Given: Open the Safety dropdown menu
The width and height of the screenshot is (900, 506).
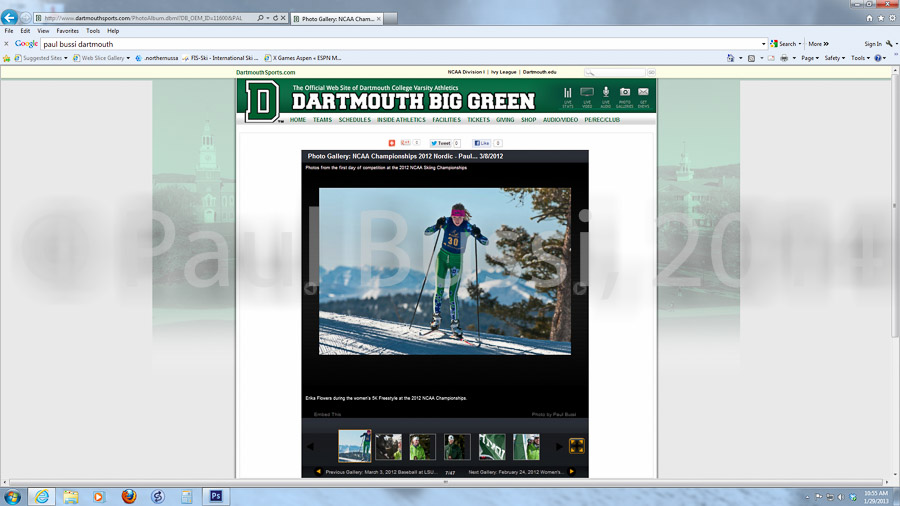Looking at the screenshot, I should (x=835, y=58).
